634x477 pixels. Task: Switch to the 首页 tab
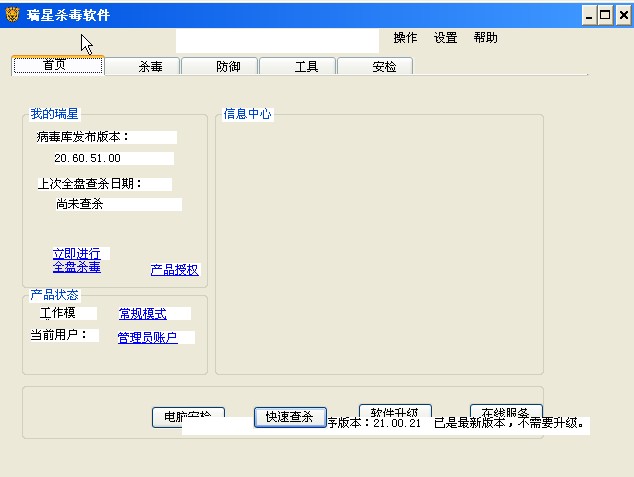click(58, 65)
